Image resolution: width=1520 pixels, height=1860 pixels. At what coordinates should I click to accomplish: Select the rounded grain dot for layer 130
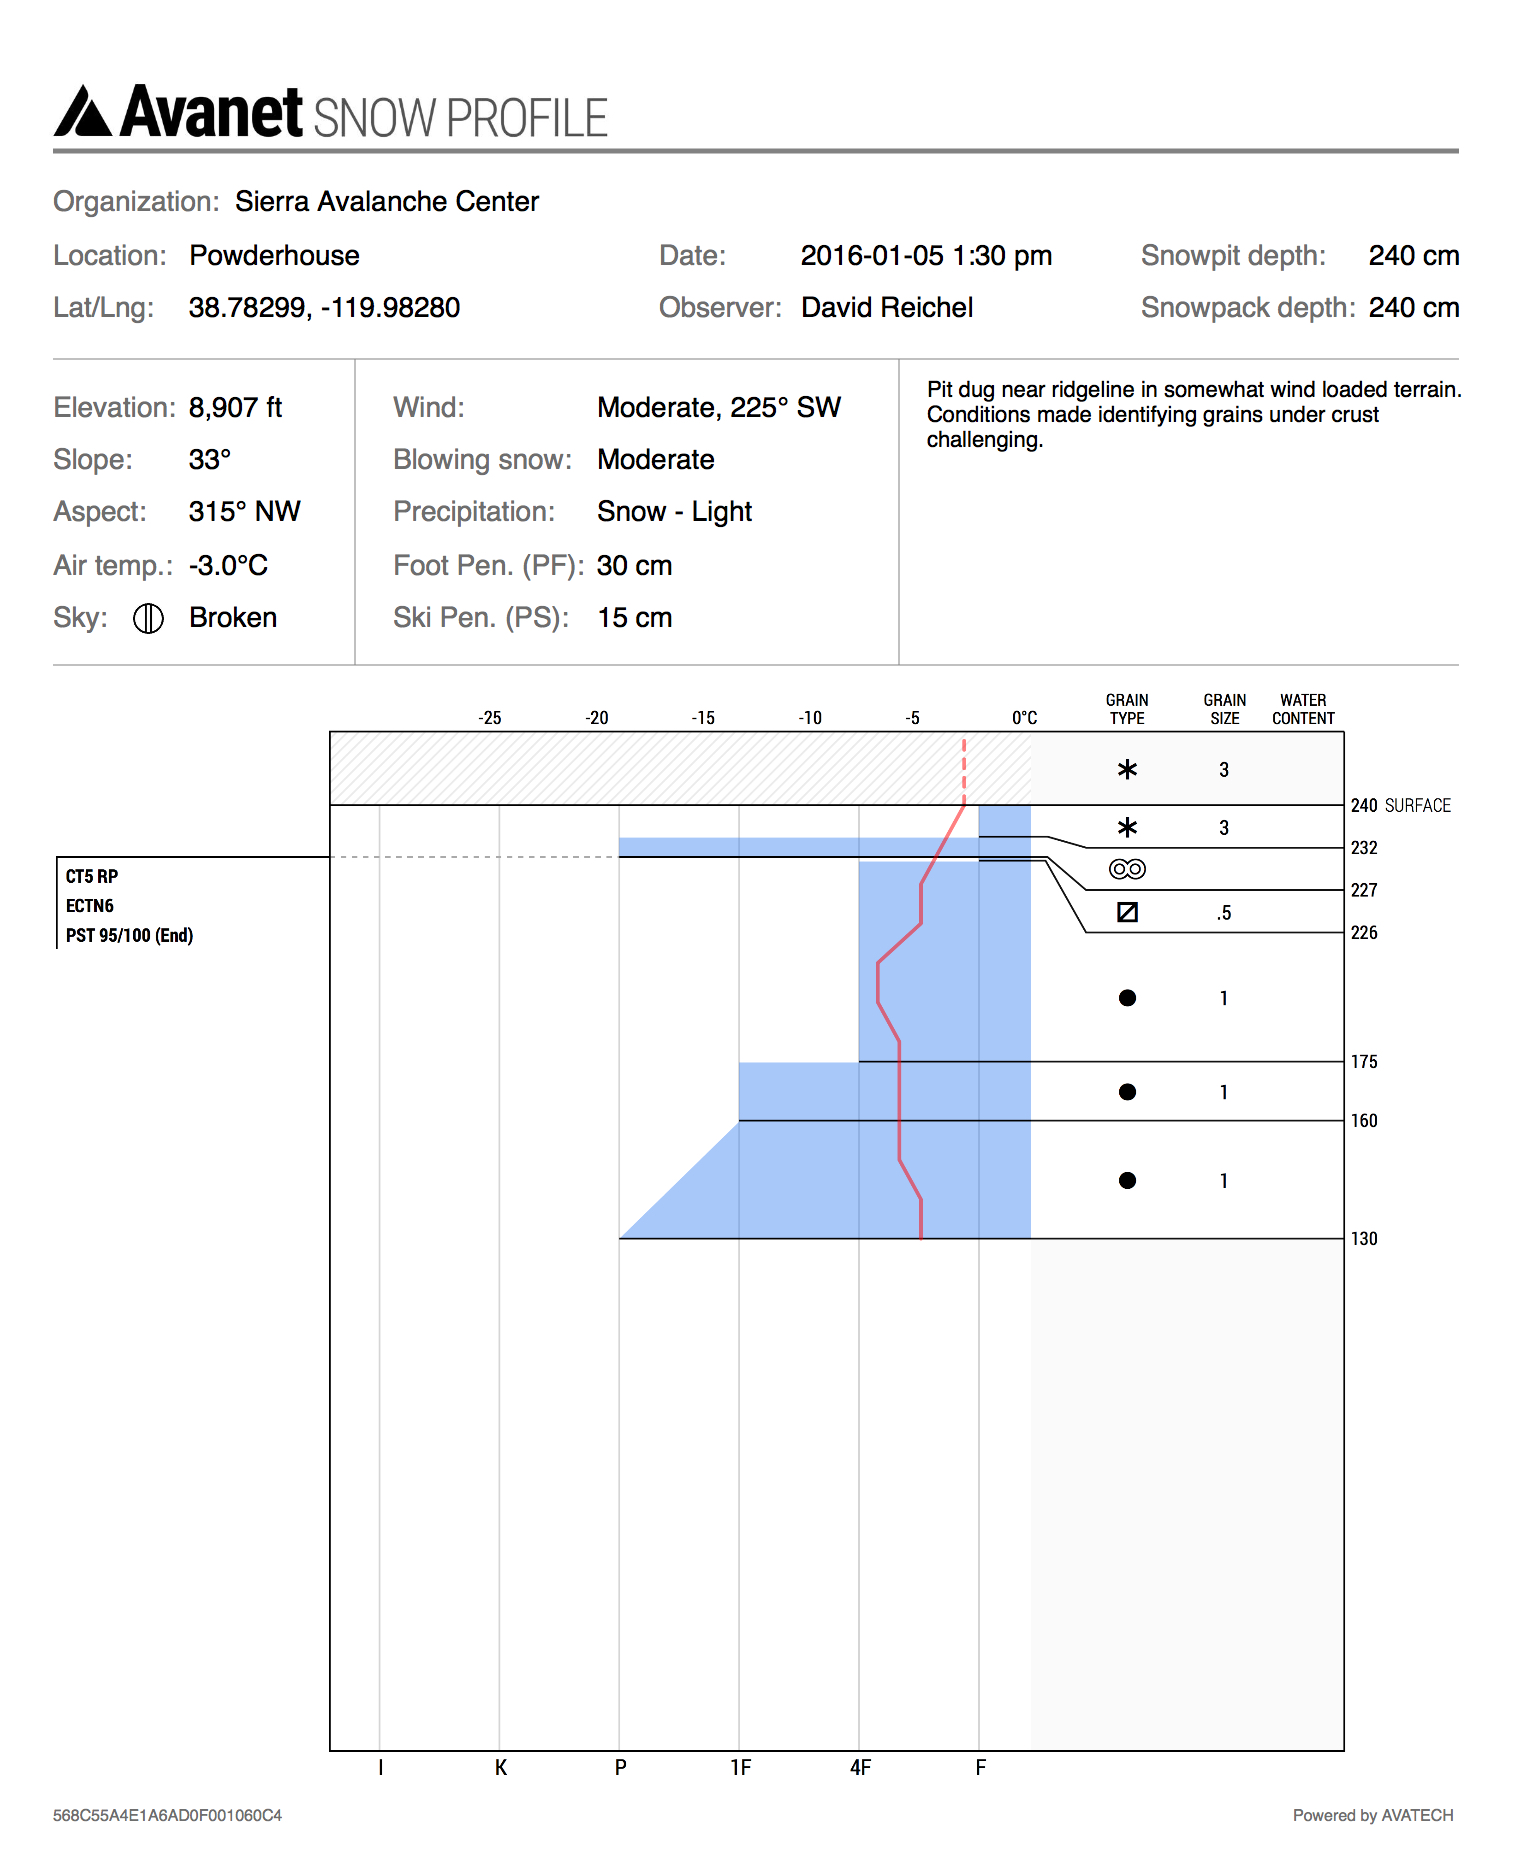[x=1127, y=1181]
